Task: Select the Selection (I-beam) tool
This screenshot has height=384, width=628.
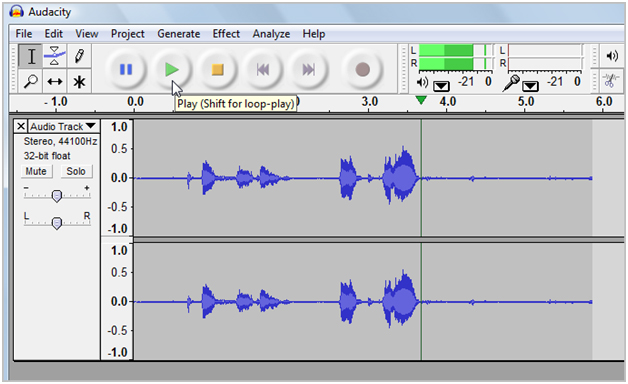Action: [x=31, y=56]
